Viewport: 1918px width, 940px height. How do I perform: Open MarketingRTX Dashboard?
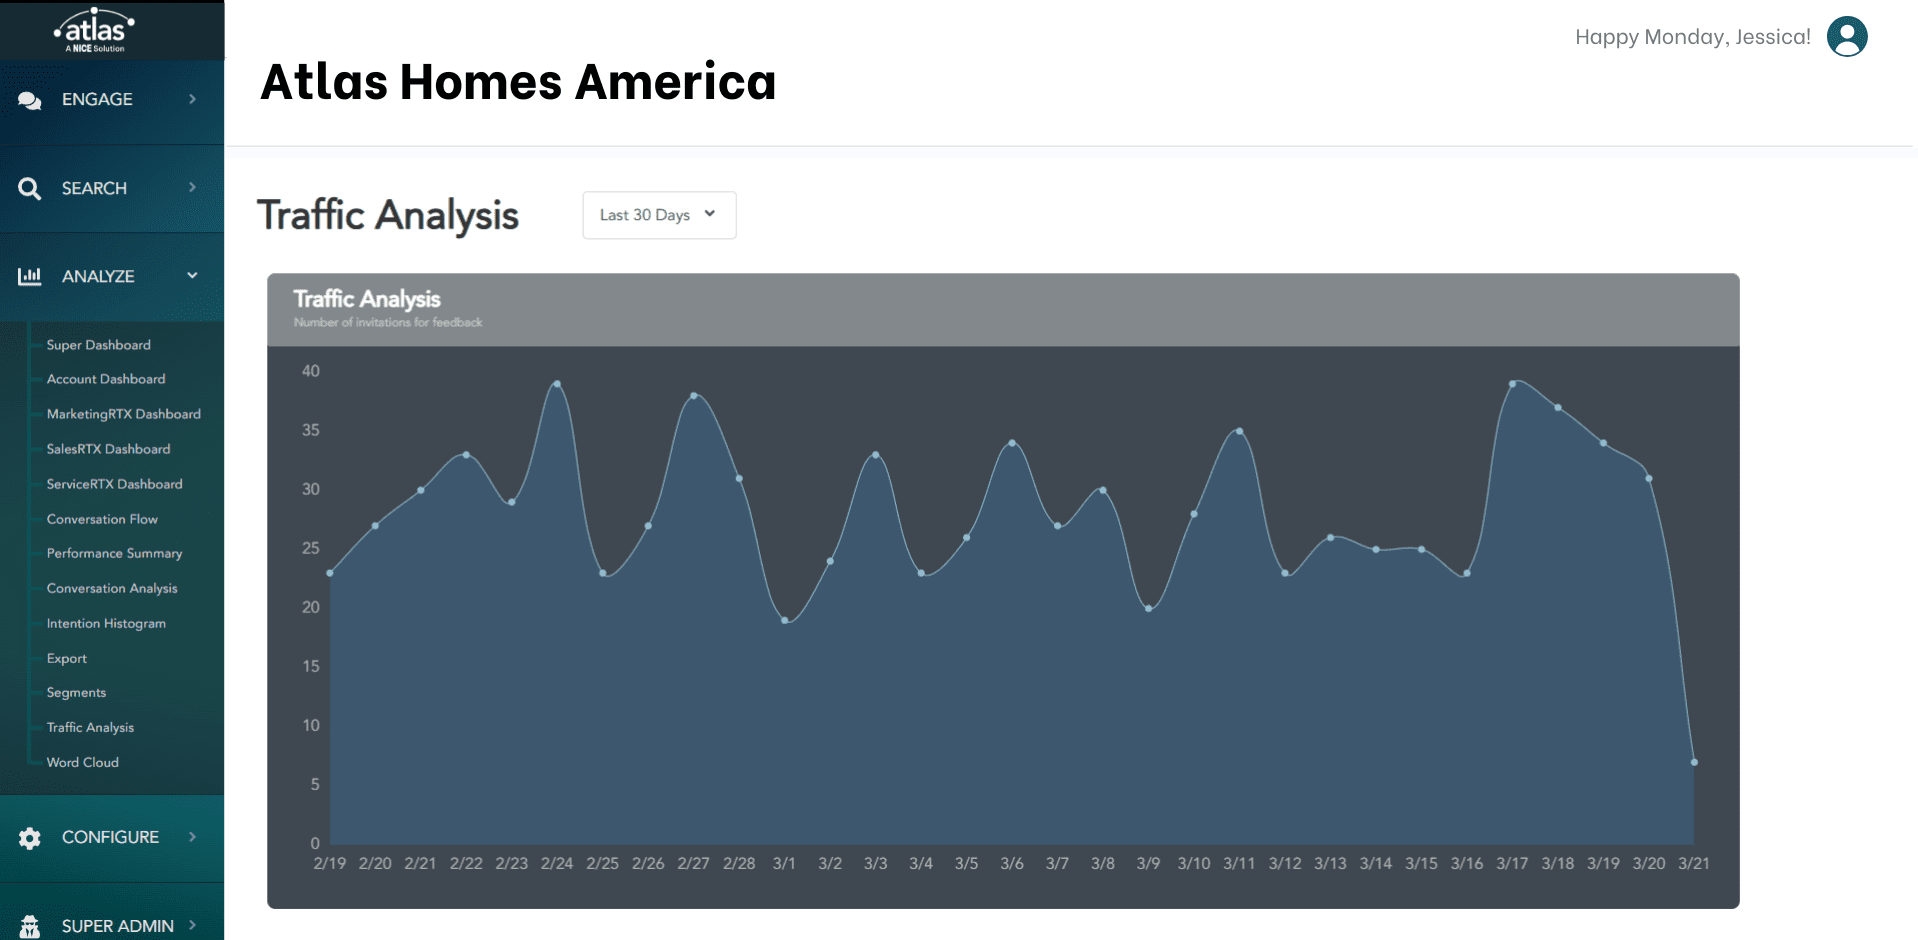click(x=124, y=414)
